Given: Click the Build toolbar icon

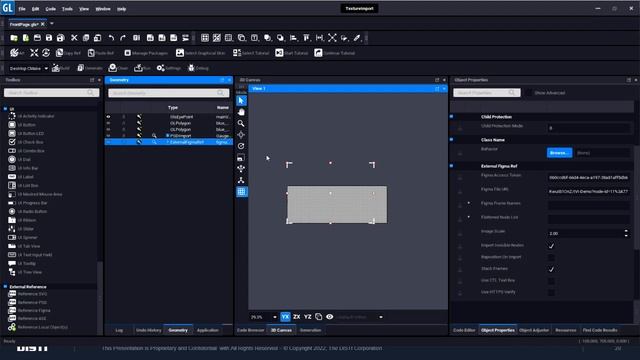Looking at the screenshot, I should pos(56,68).
